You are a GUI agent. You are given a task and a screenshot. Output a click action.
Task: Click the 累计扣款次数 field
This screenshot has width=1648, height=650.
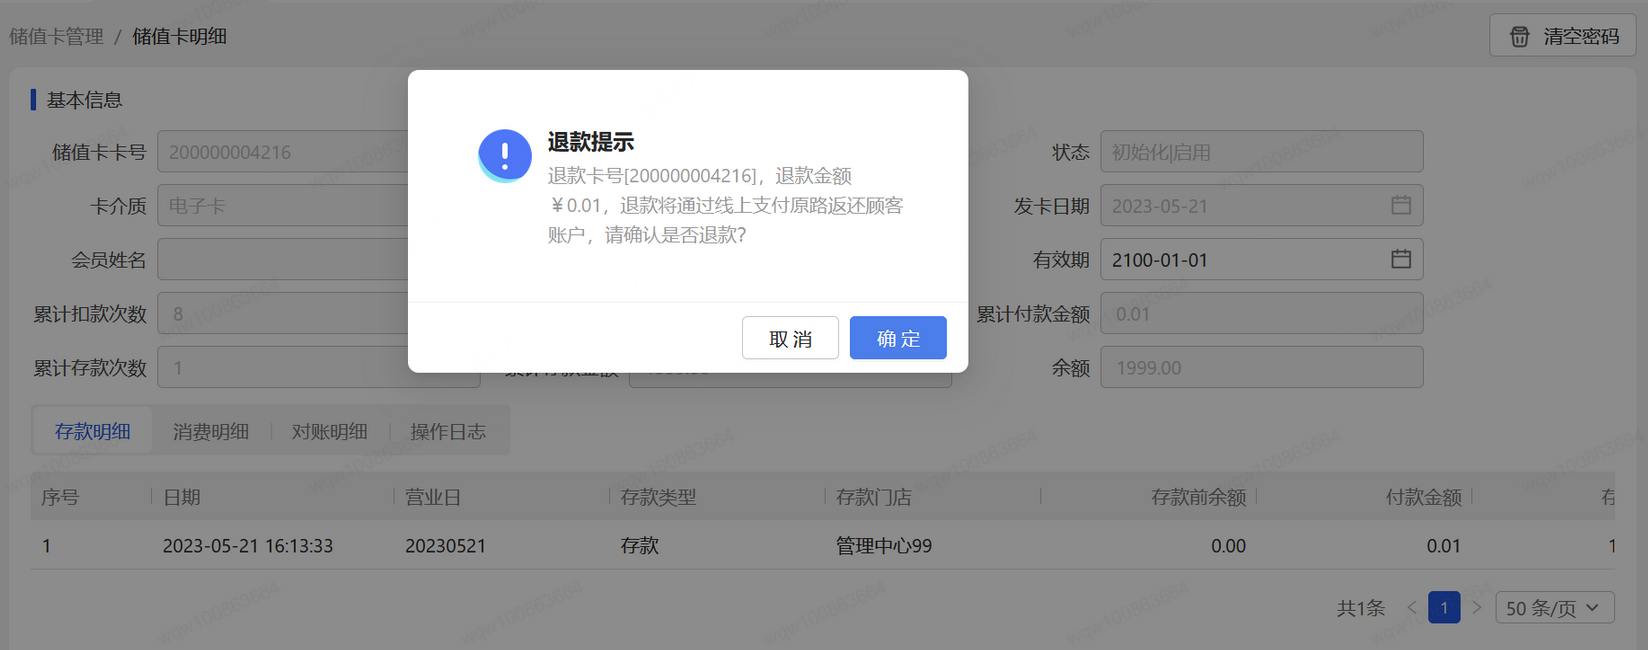tap(282, 314)
